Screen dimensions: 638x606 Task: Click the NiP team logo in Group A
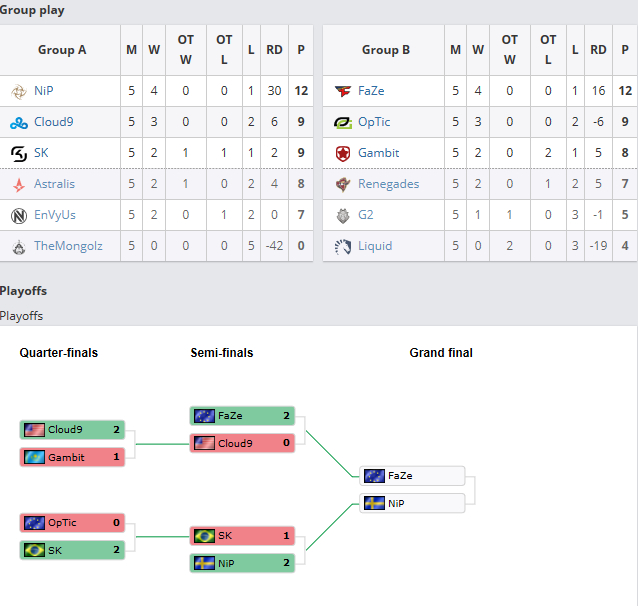18,91
